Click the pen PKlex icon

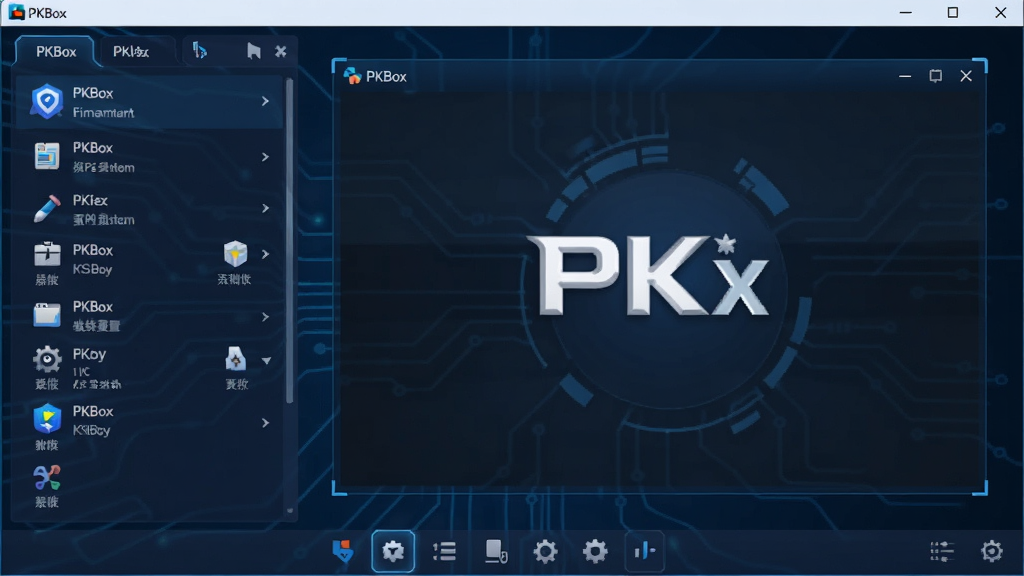click(47, 208)
